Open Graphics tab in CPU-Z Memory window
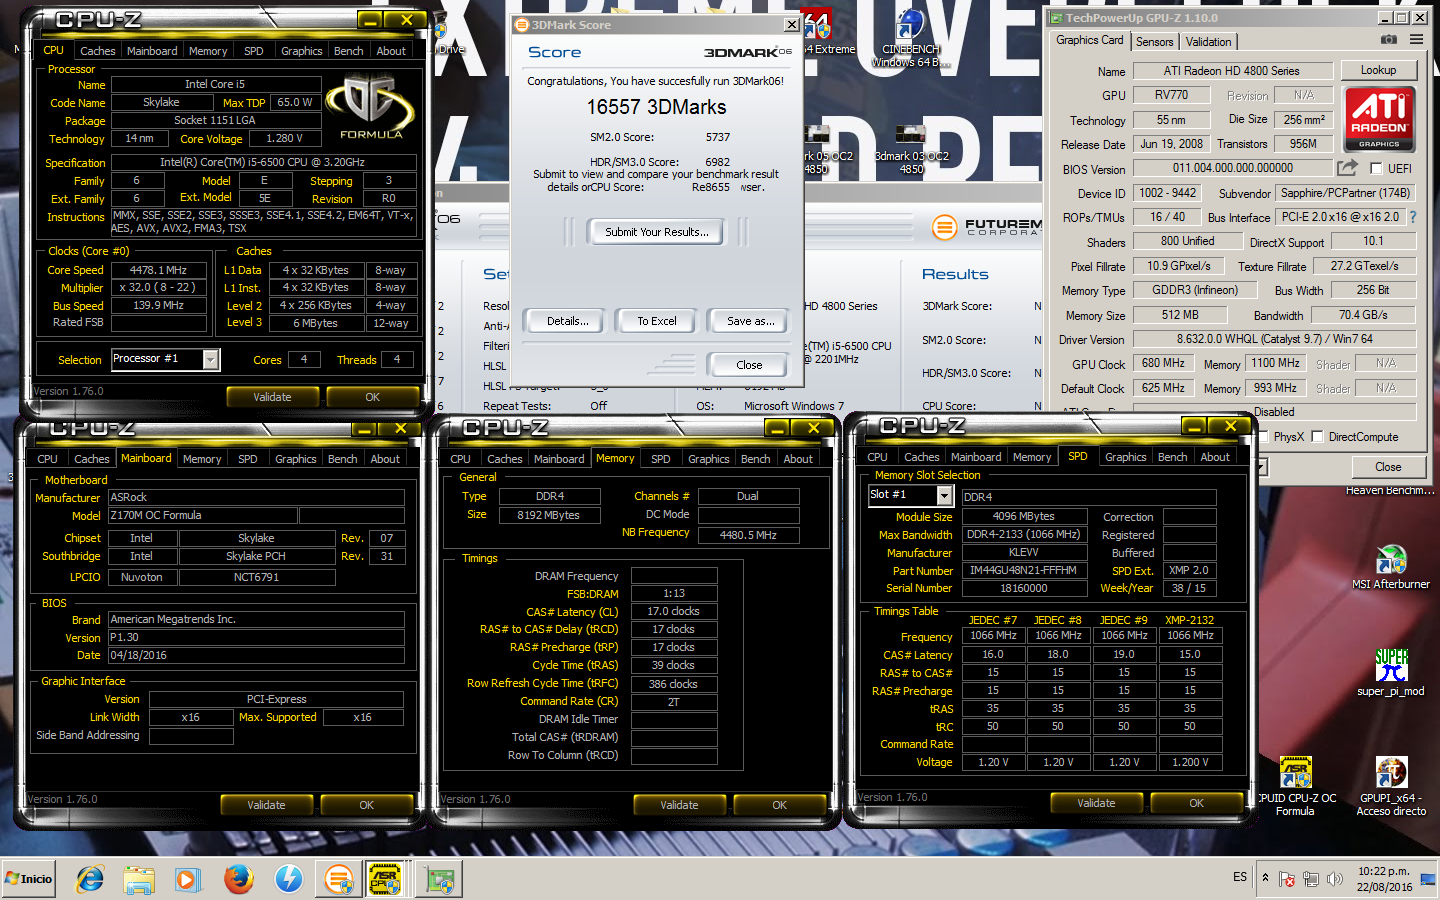Image resolution: width=1440 pixels, height=900 pixels. pos(709,458)
